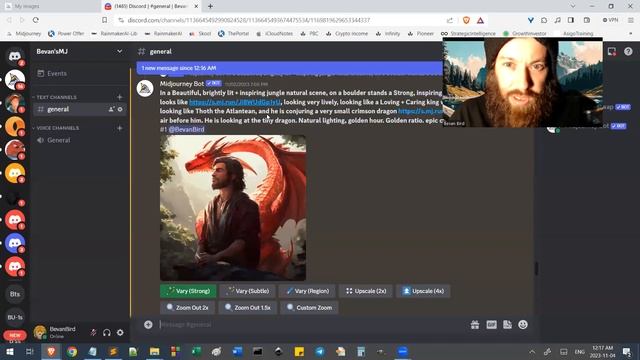Open Telegram from the taskbar
Image resolution: width=640 pixels, height=360 pixels.
[x=320, y=351]
